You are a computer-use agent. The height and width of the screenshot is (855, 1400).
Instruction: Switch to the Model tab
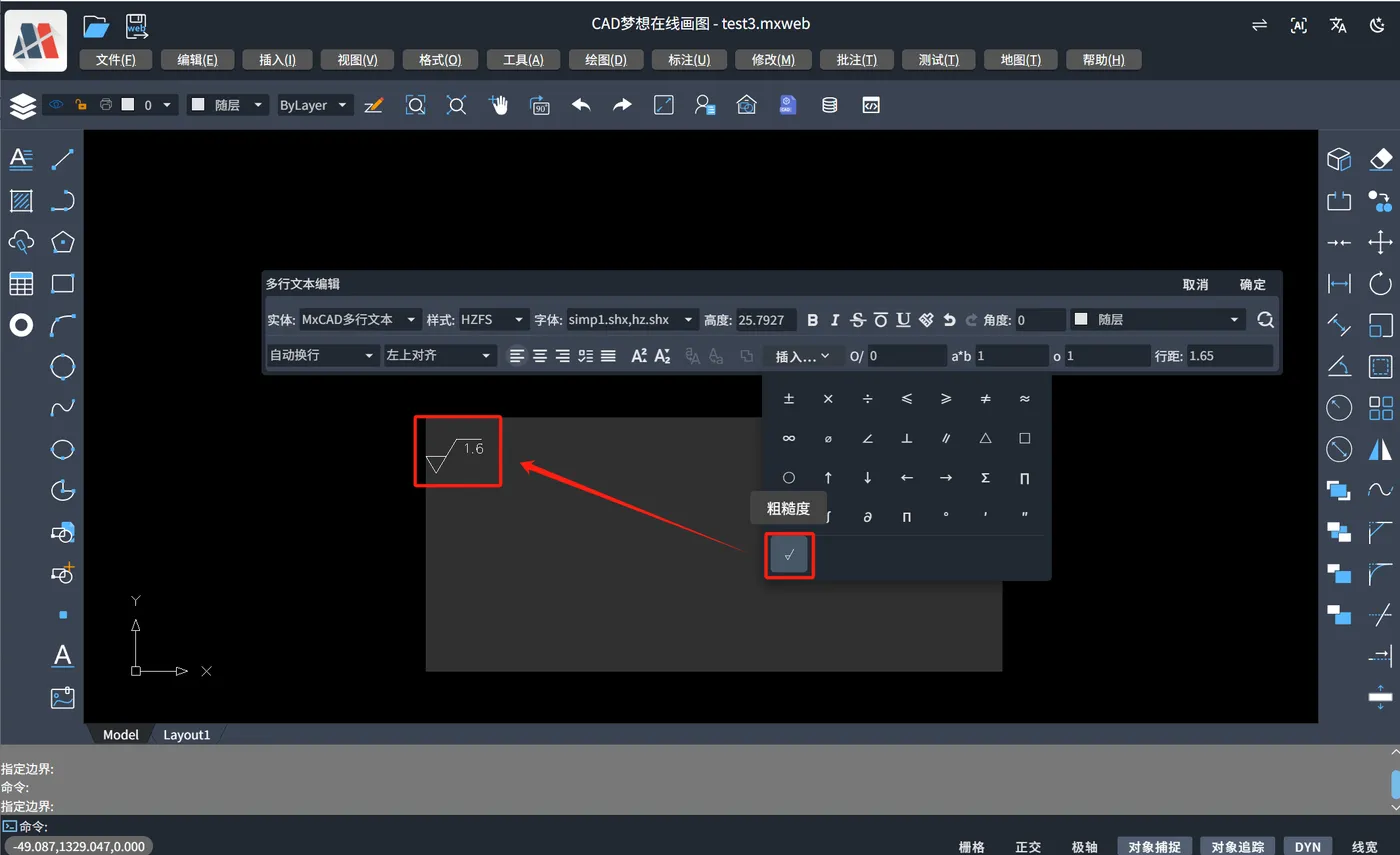121,734
